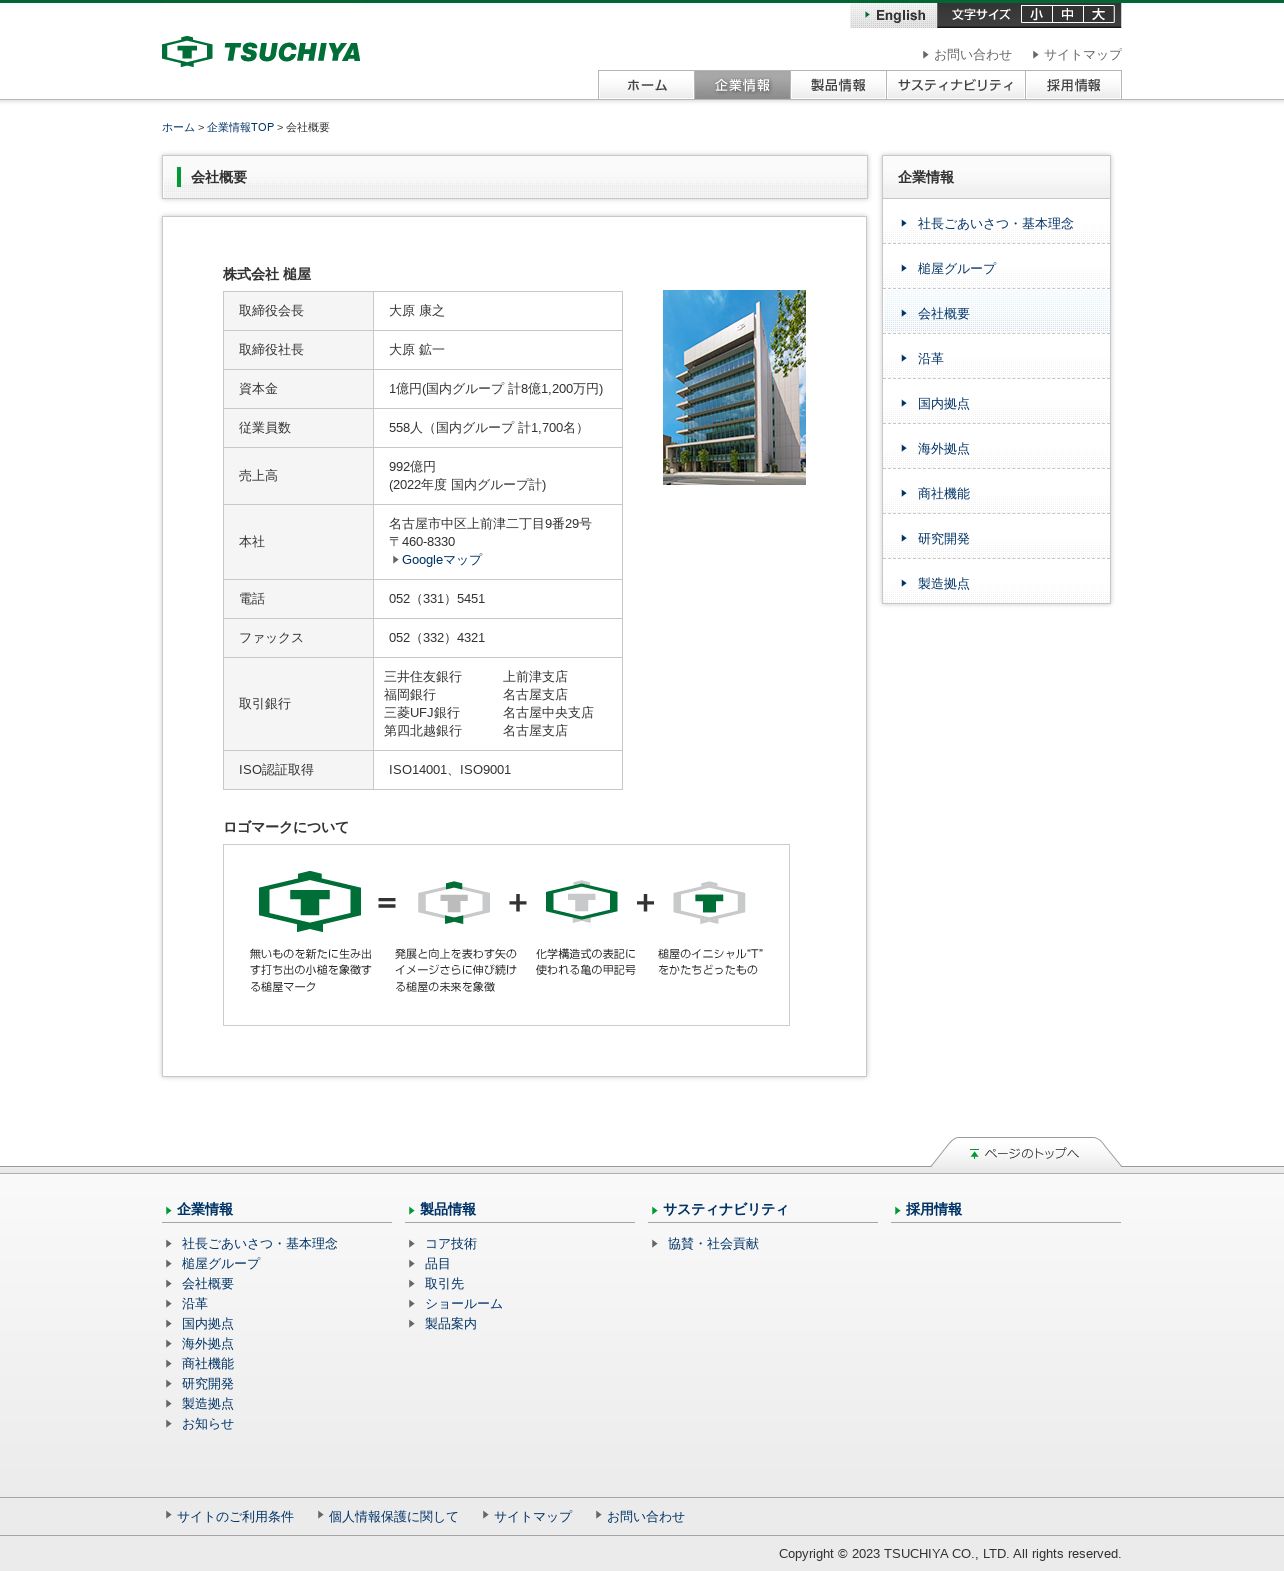Open footer link 沿革
1284x1571 pixels.
tap(194, 1304)
